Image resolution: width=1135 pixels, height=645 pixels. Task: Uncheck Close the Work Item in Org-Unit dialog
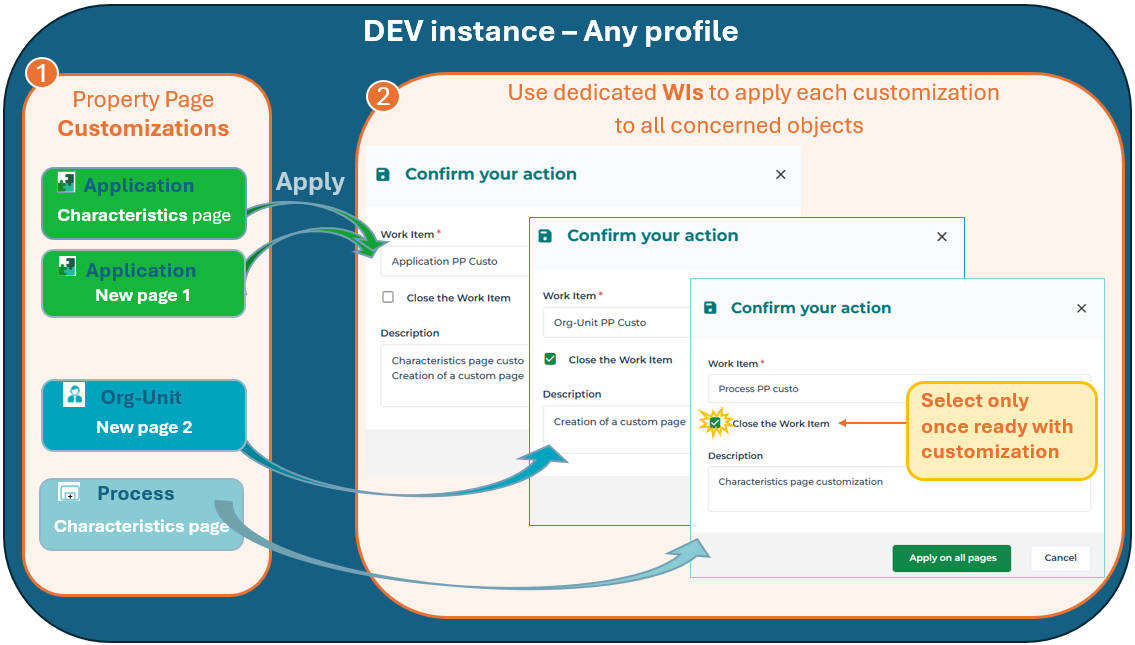[550, 359]
